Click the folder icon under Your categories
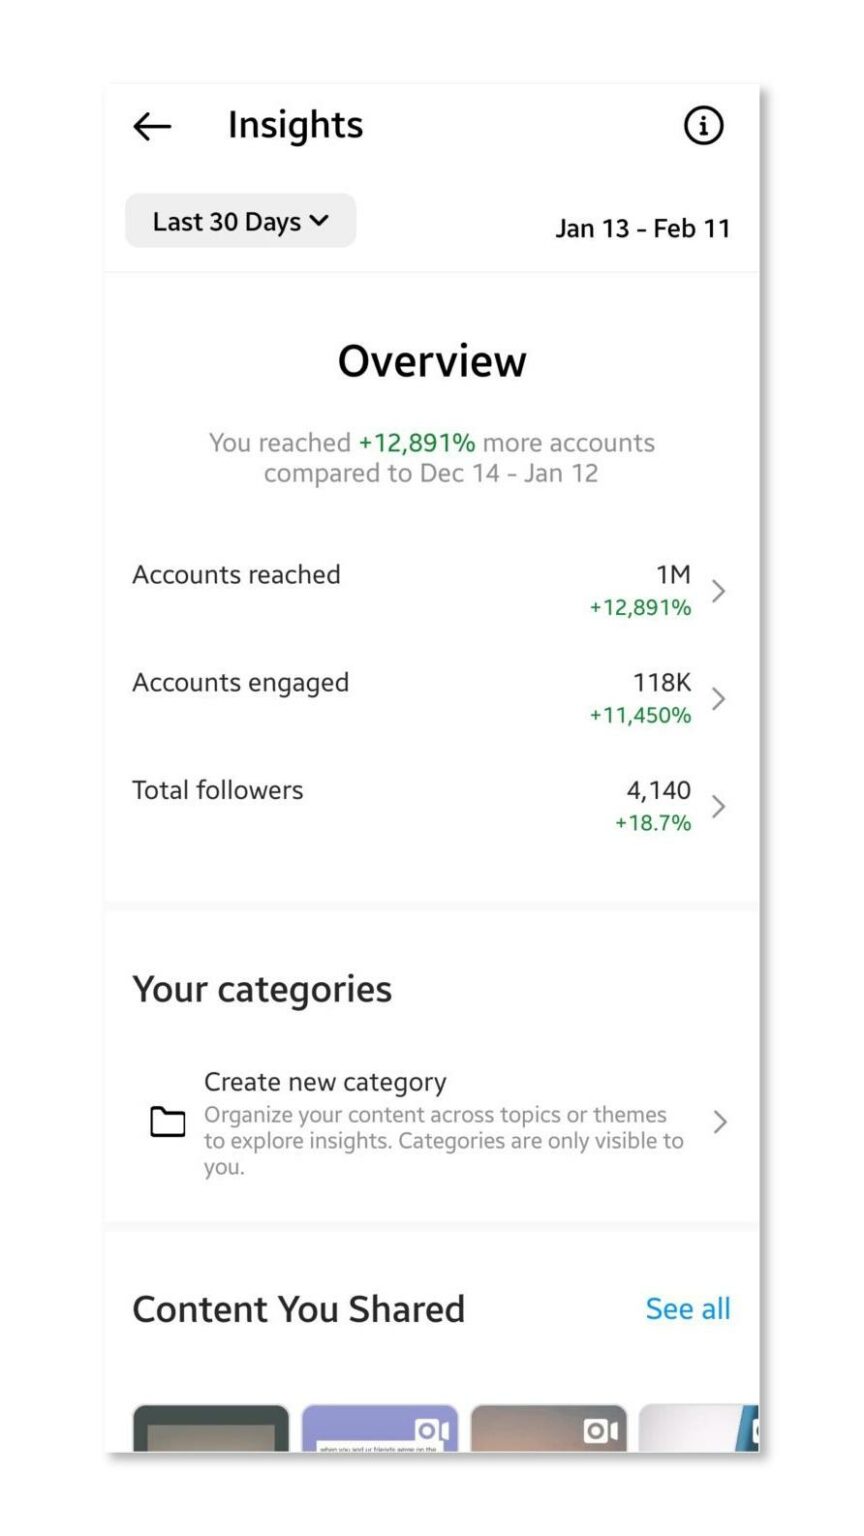 pos(169,1122)
